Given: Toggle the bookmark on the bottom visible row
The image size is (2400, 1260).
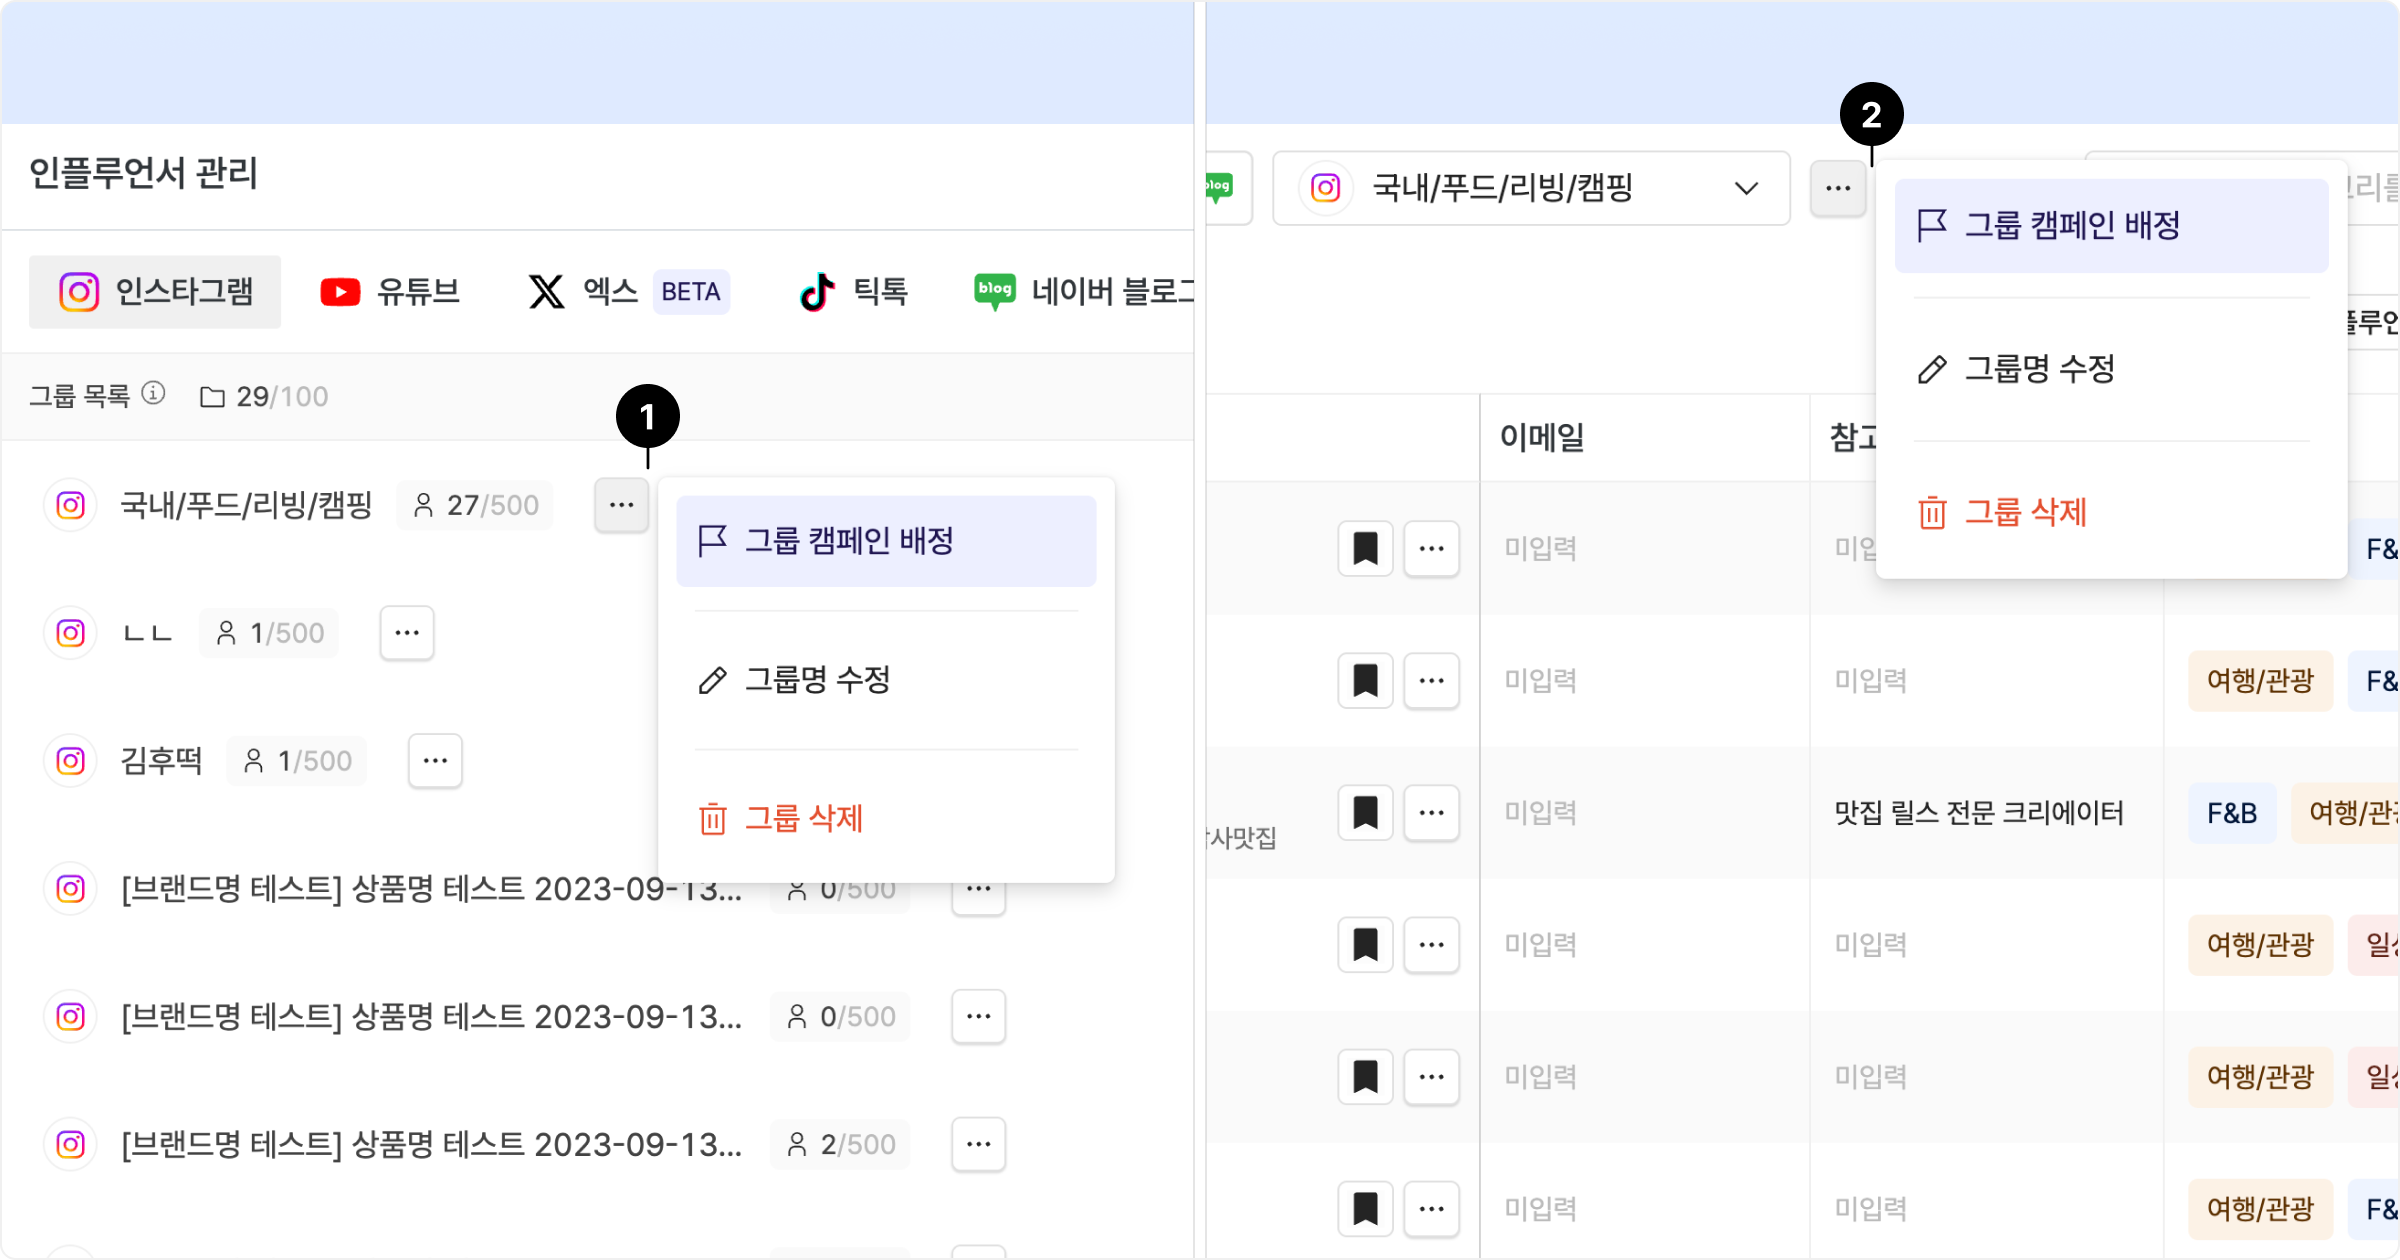Looking at the screenshot, I should click(1365, 1208).
